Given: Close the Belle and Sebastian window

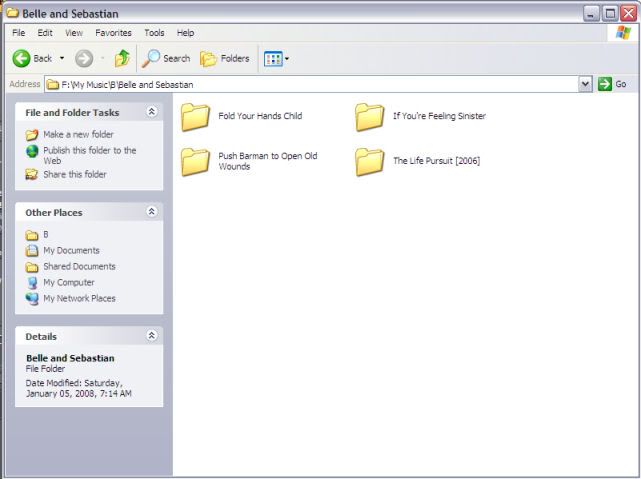Looking at the screenshot, I should point(628,13).
